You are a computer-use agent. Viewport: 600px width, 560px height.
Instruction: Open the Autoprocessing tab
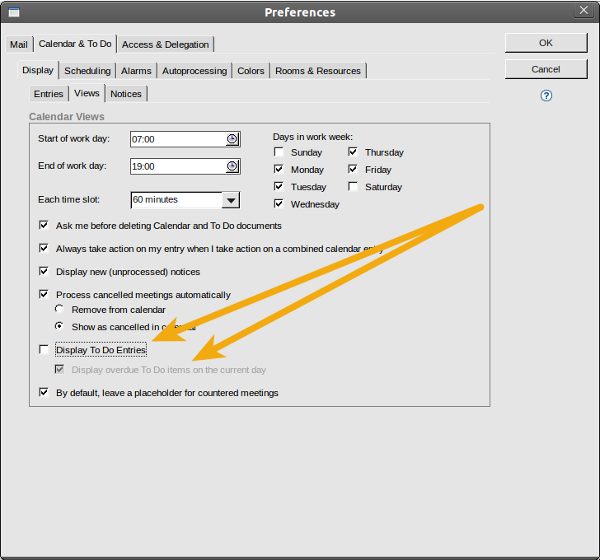[x=194, y=71]
